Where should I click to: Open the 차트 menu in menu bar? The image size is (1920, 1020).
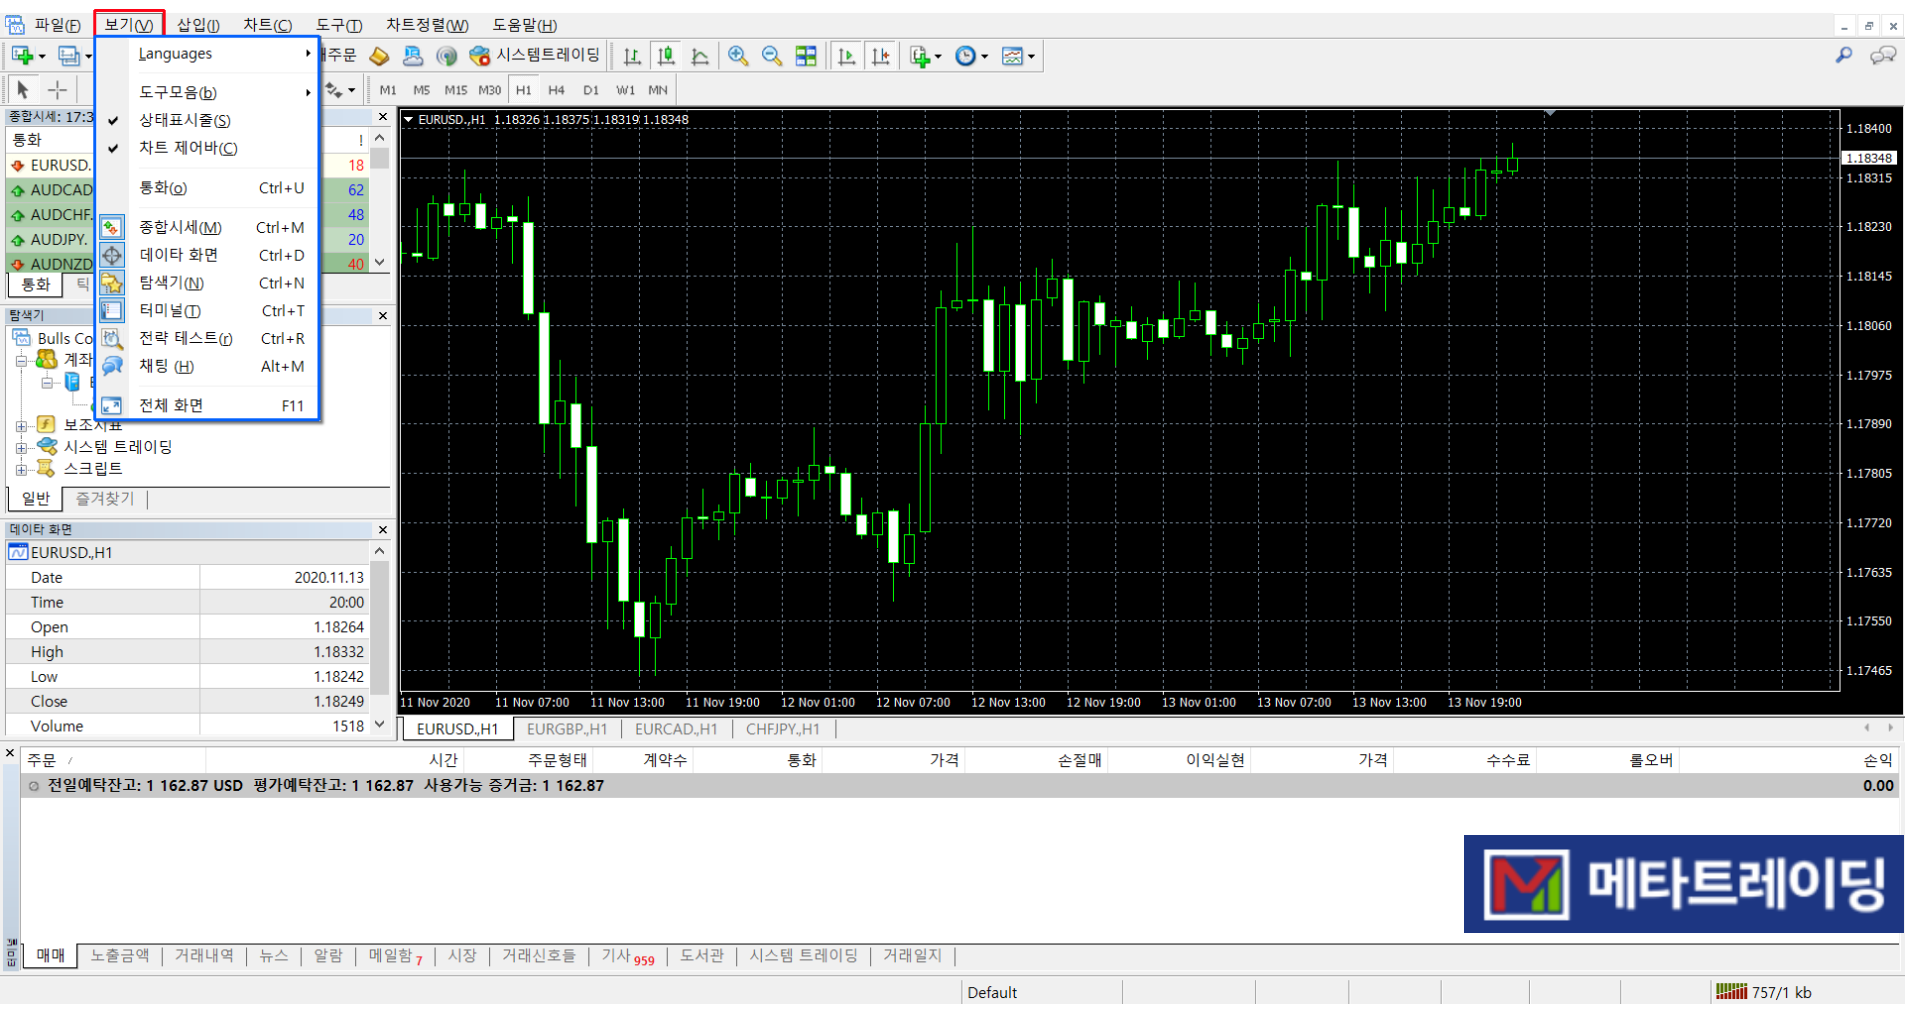pyautogui.click(x=269, y=25)
